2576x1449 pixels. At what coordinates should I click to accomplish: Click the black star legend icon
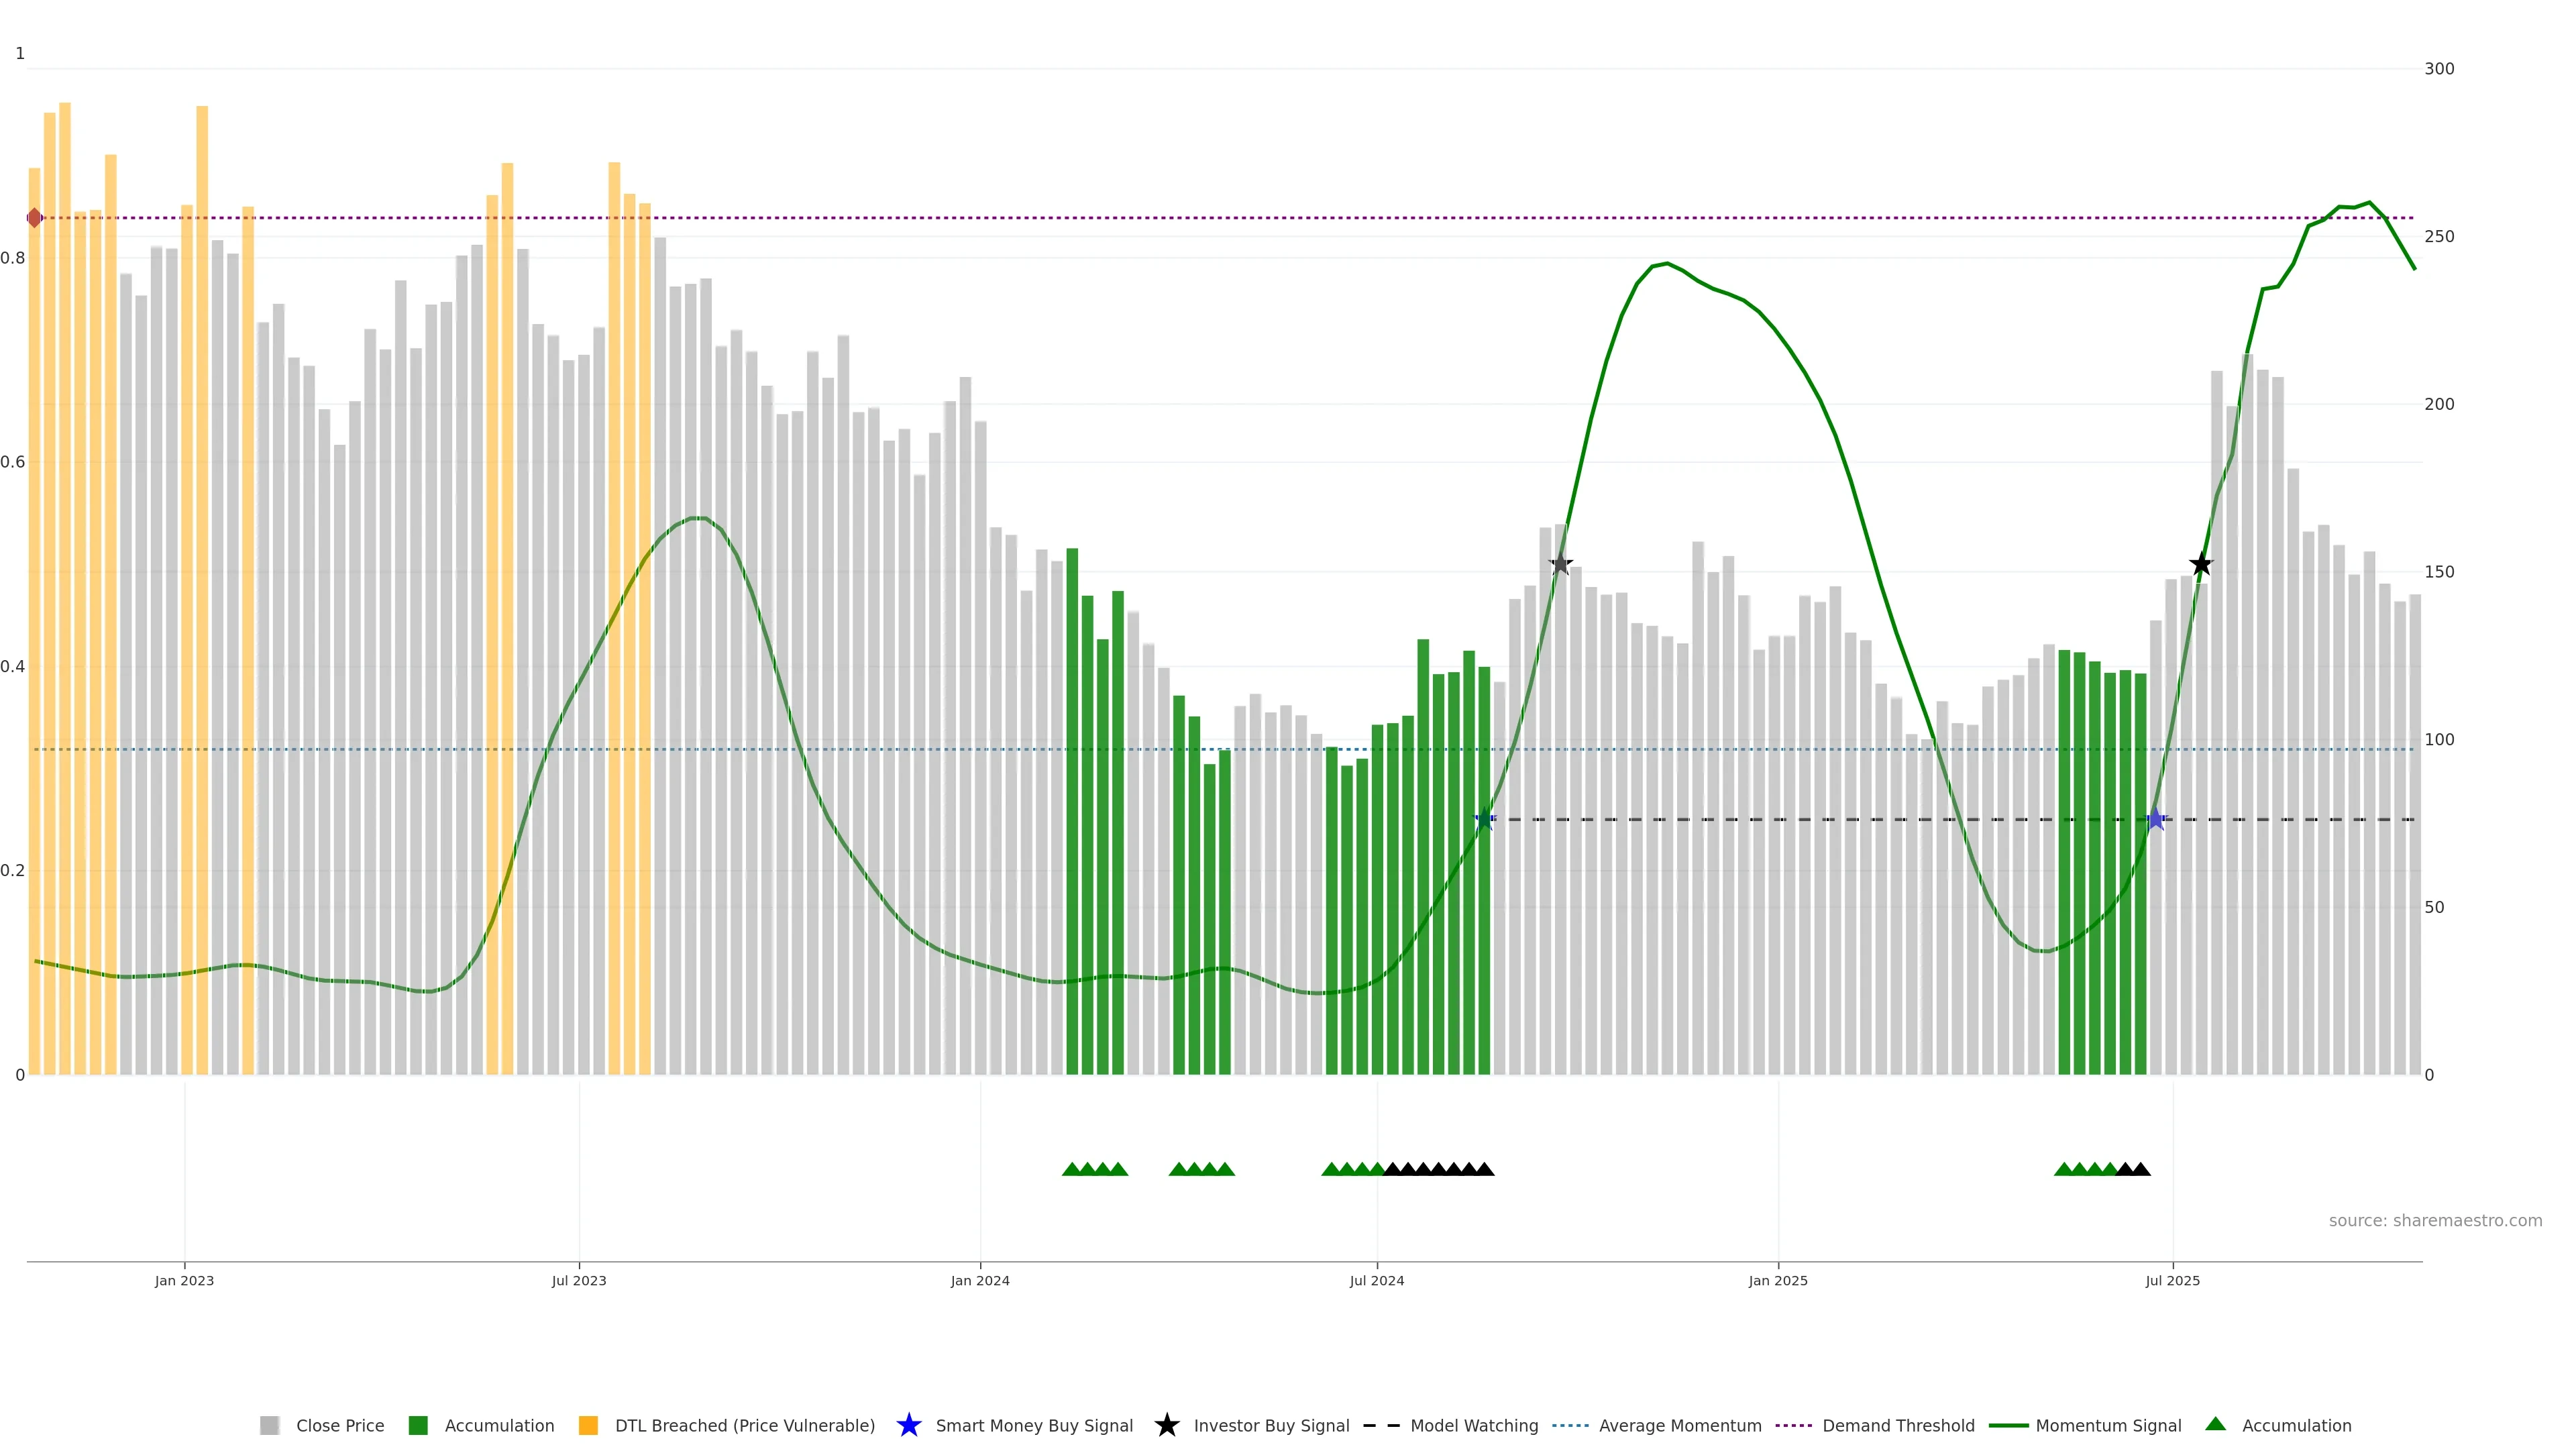[1166, 1425]
